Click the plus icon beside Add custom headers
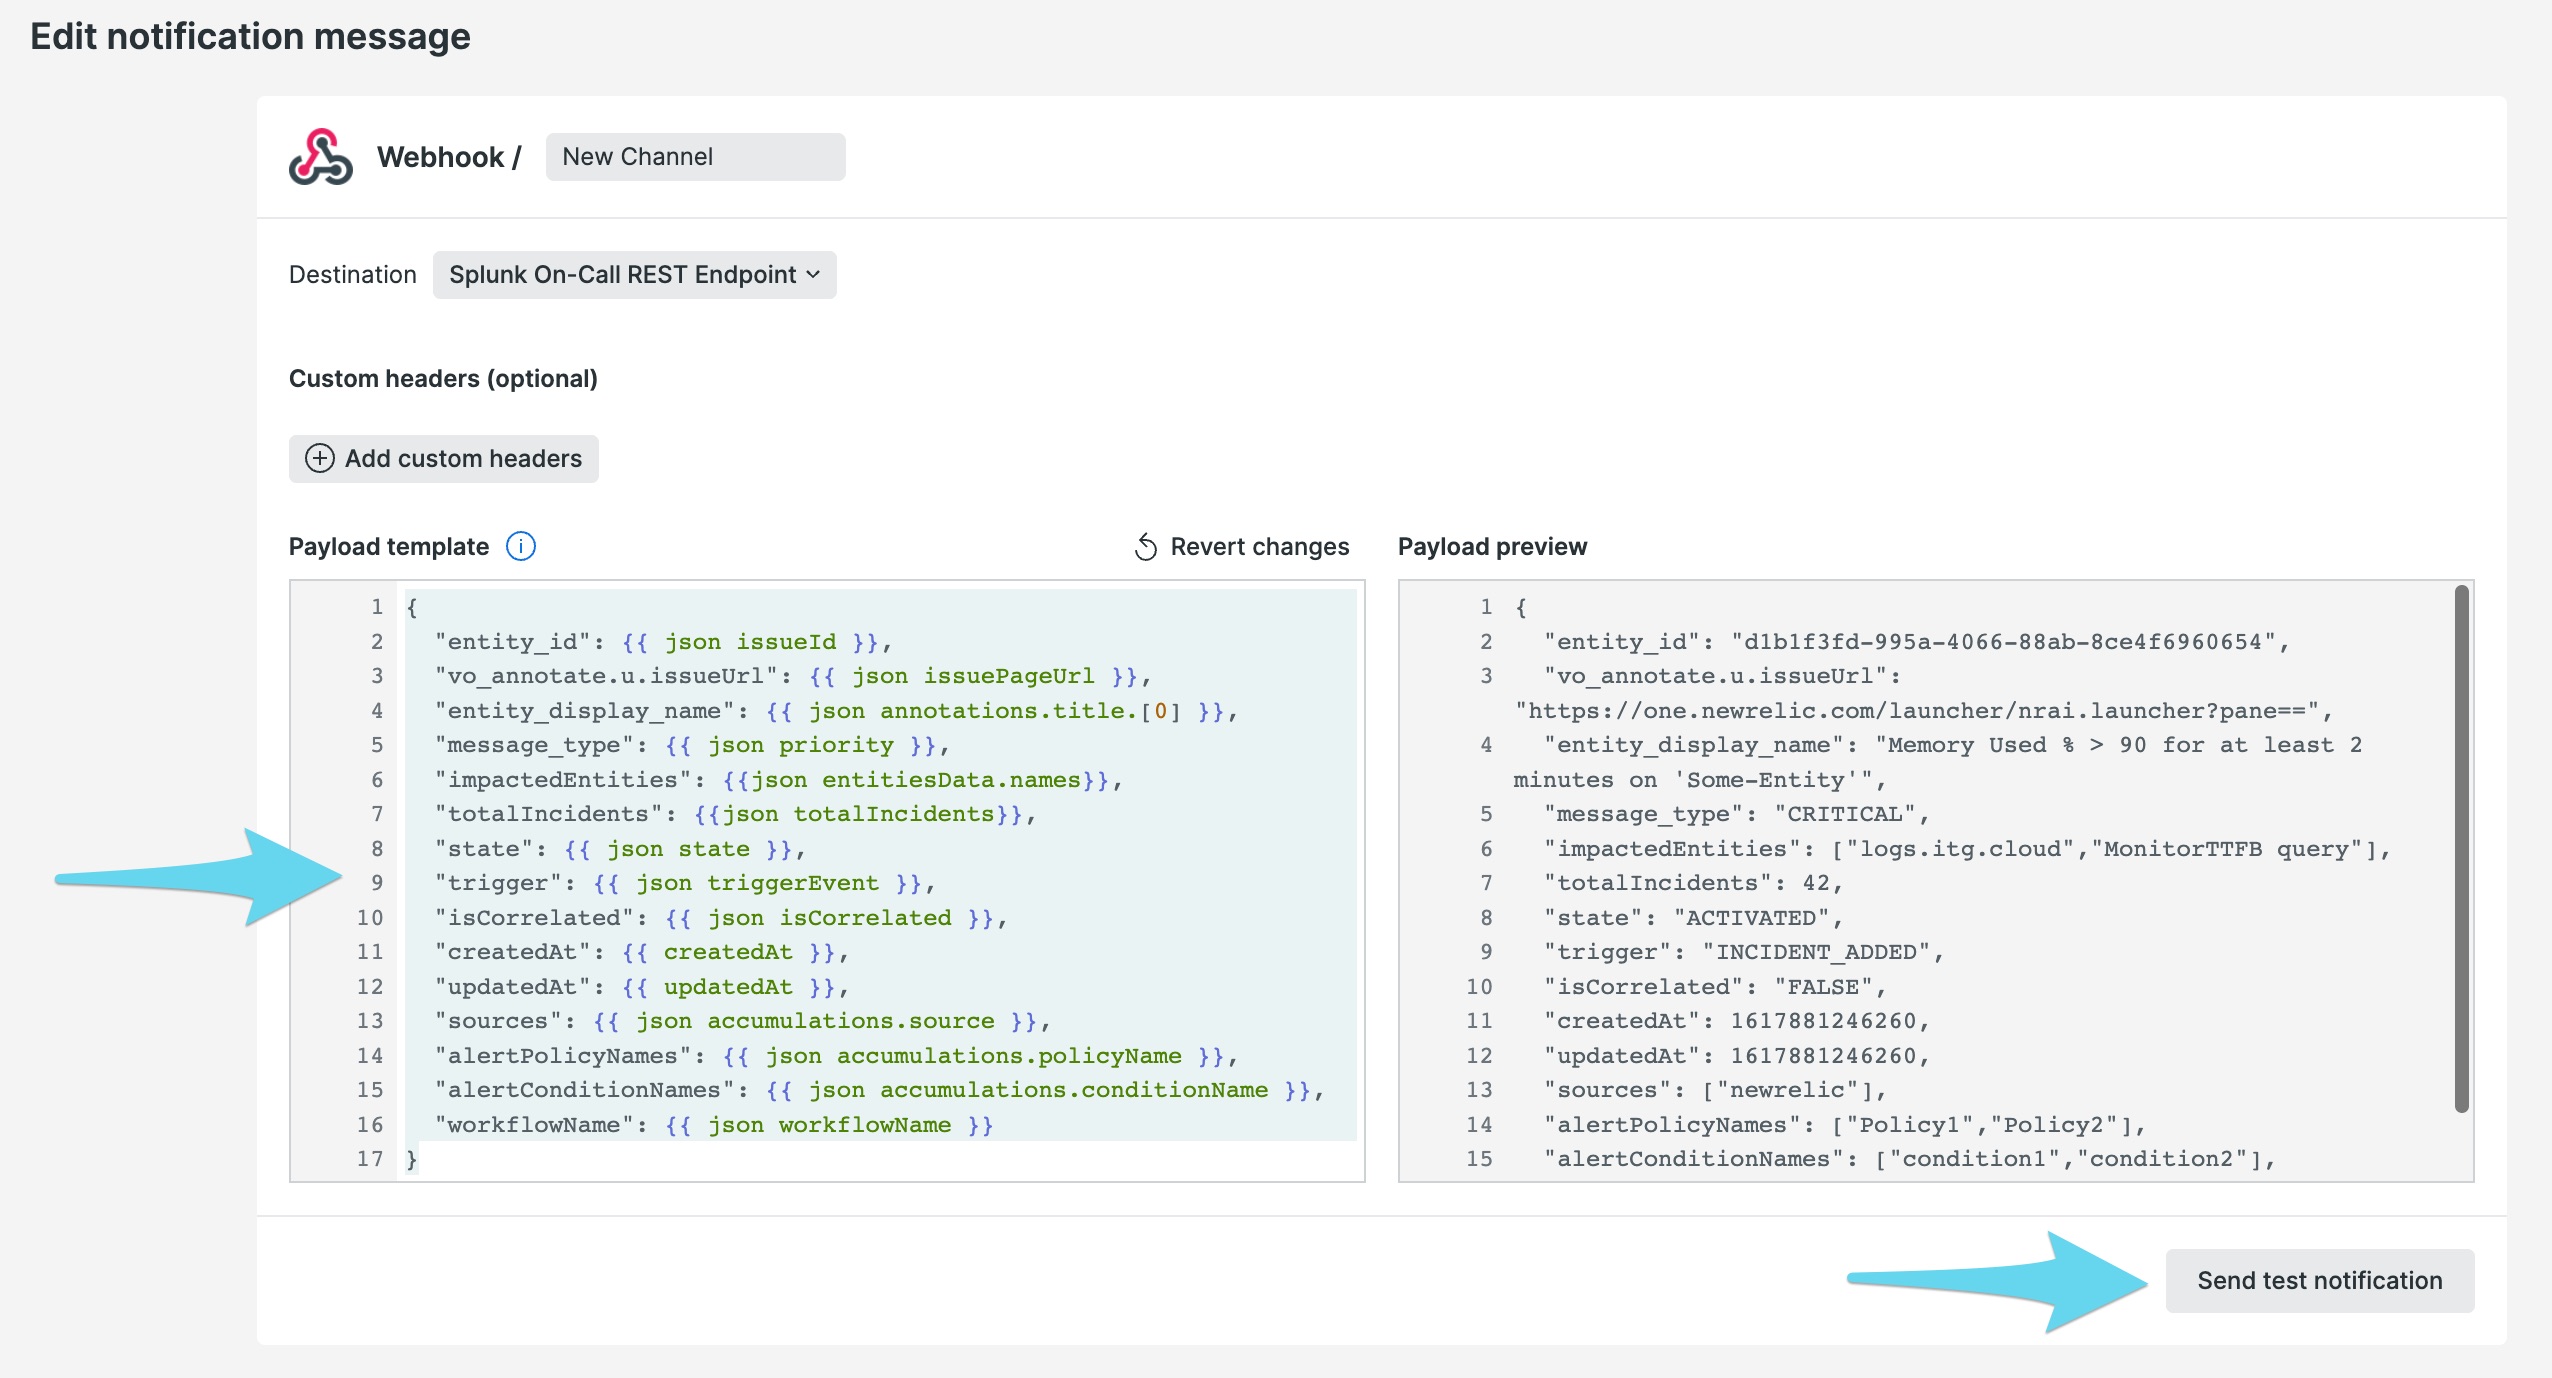The width and height of the screenshot is (2552, 1378). click(319, 459)
